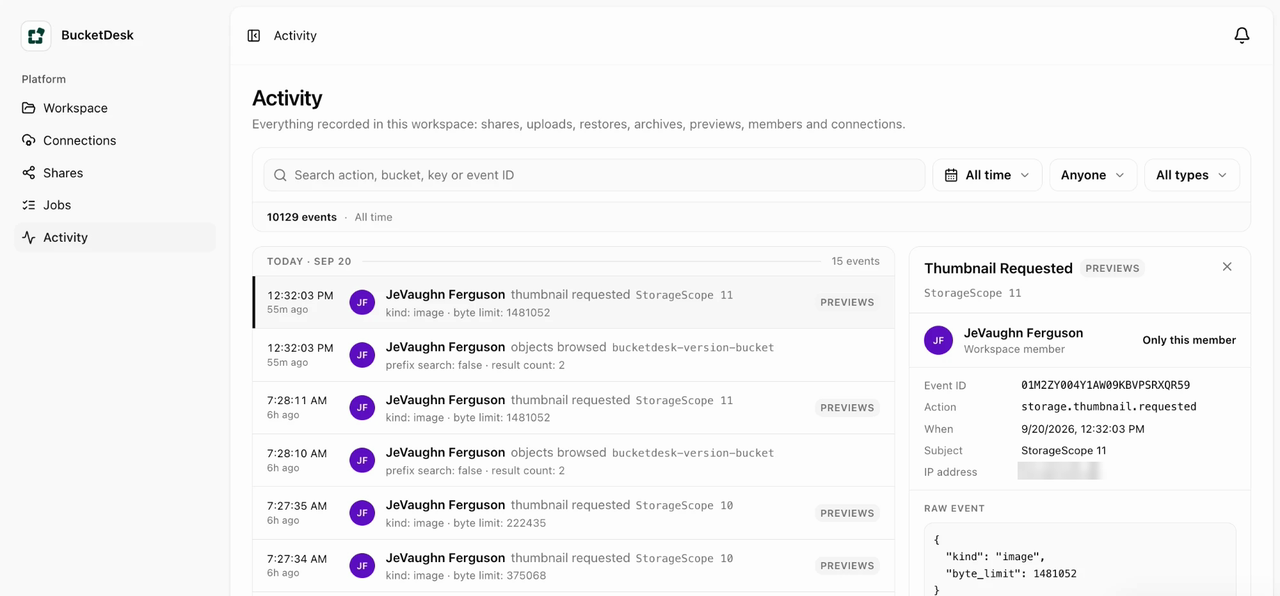Go to Connections in sidebar
1280x596 pixels.
pyautogui.click(x=115, y=140)
